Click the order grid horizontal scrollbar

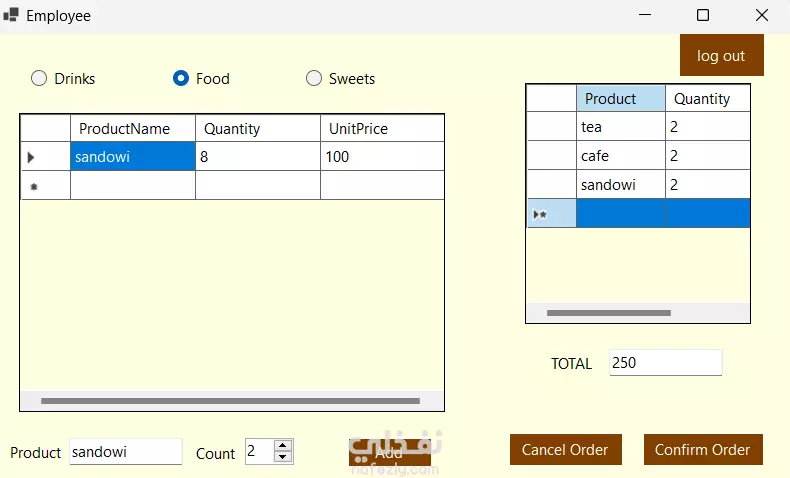609,313
